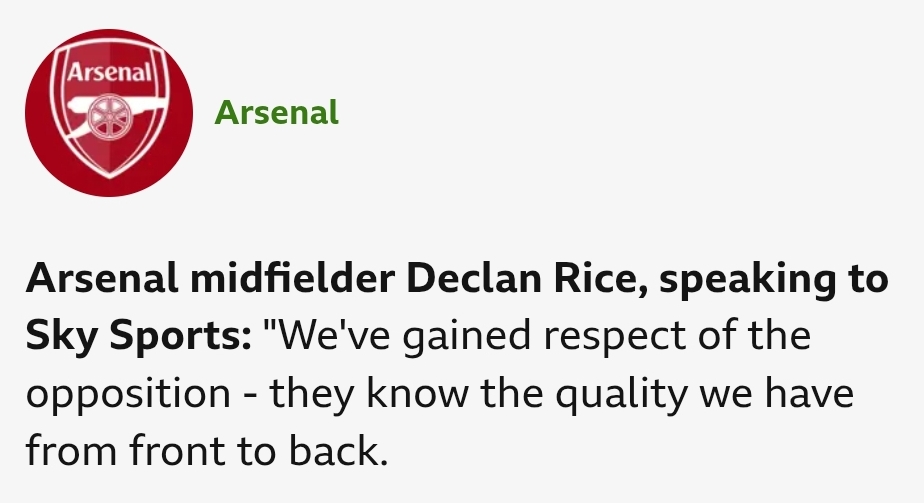Click the white Arsenal wordmark inside crest
This screenshot has width=924, height=503.
pos(108,72)
